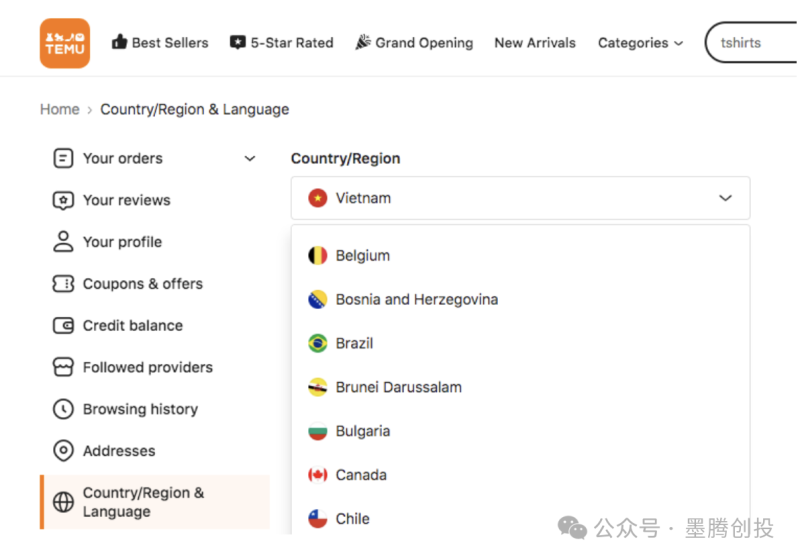Screen dimensions: 800x560
Task: Click the Your orders sidebar icon
Action: [x=63, y=158]
